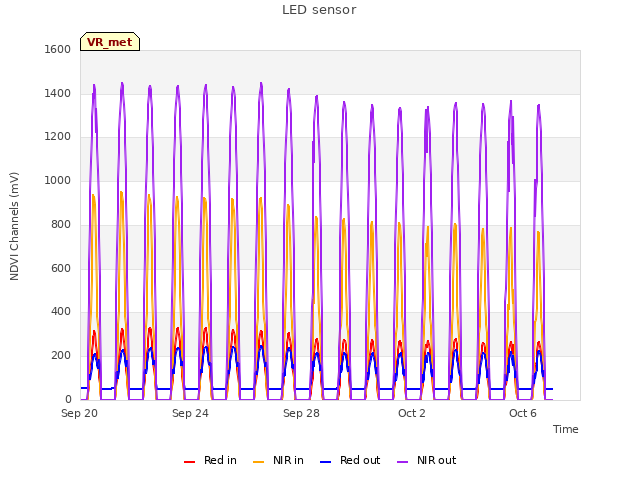The width and height of the screenshot is (640, 480).
Task: Click the Sep 28 x-axis tick label
Action: (x=301, y=413)
